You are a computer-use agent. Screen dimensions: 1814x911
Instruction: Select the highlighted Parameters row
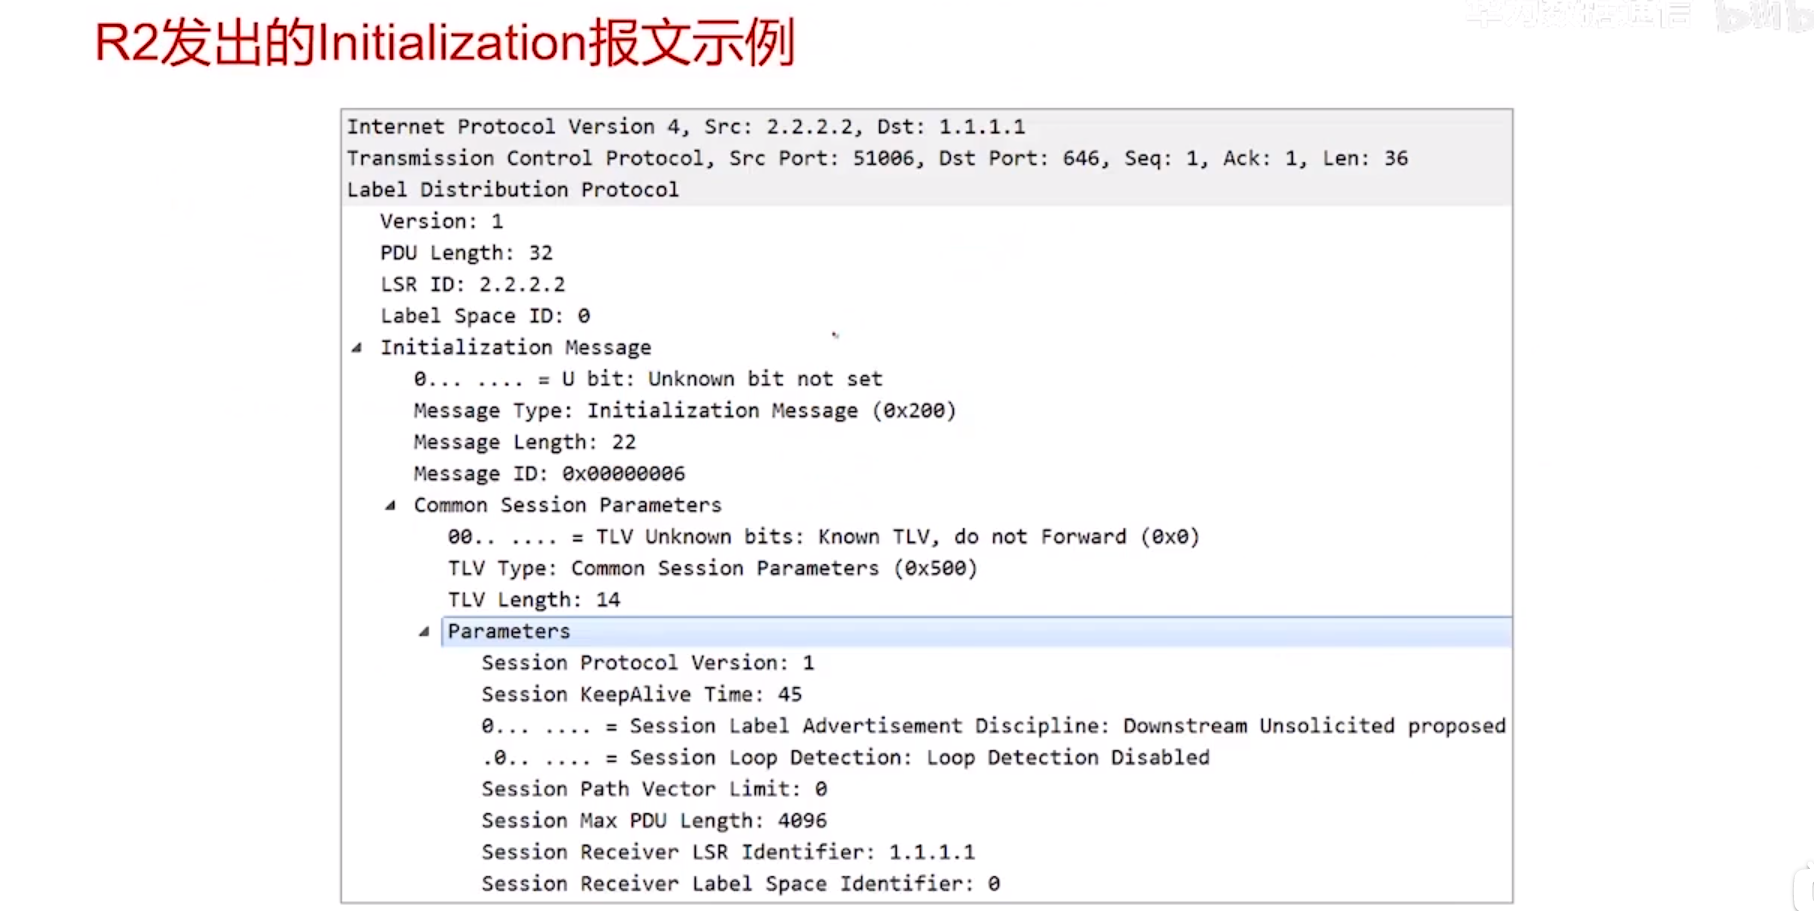[x=976, y=632]
